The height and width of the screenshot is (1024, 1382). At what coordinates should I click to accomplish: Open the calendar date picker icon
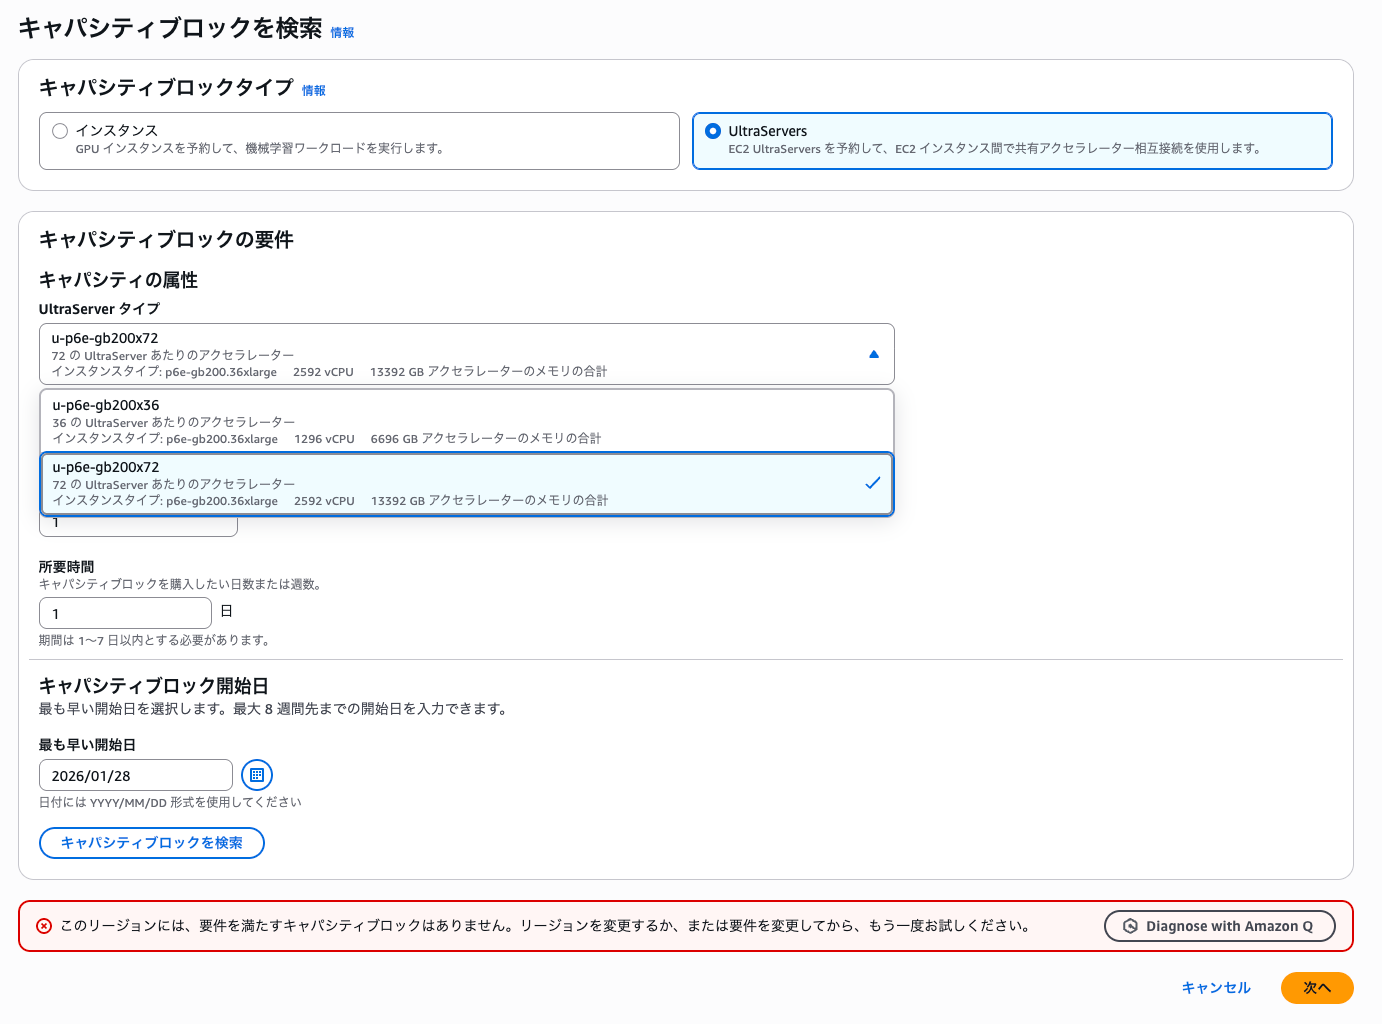click(257, 775)
